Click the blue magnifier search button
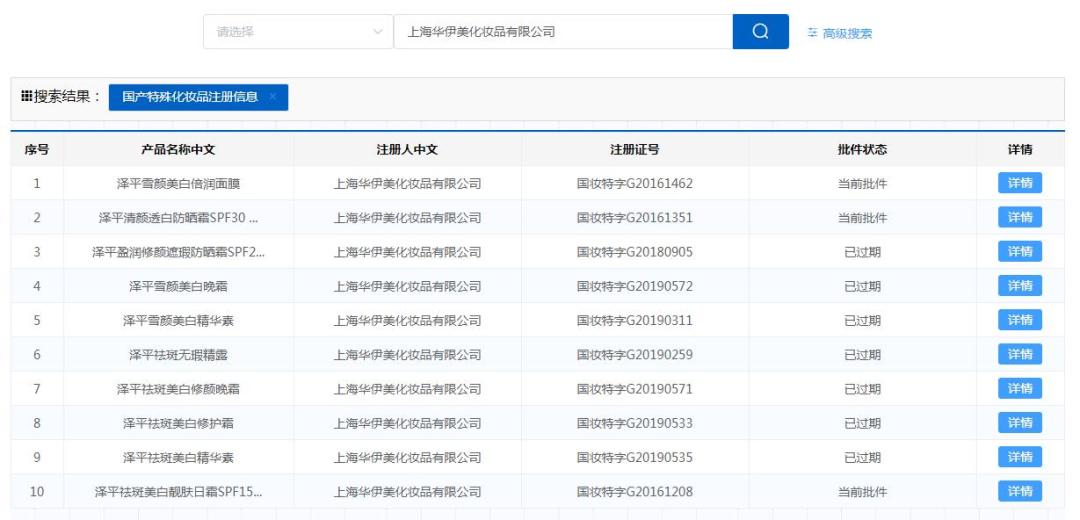 pos(760,32)
